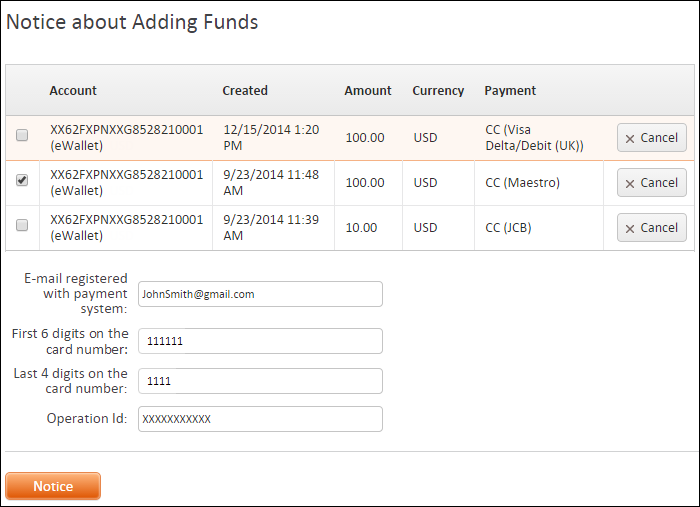Click the Account column header

tap(73, 91)
